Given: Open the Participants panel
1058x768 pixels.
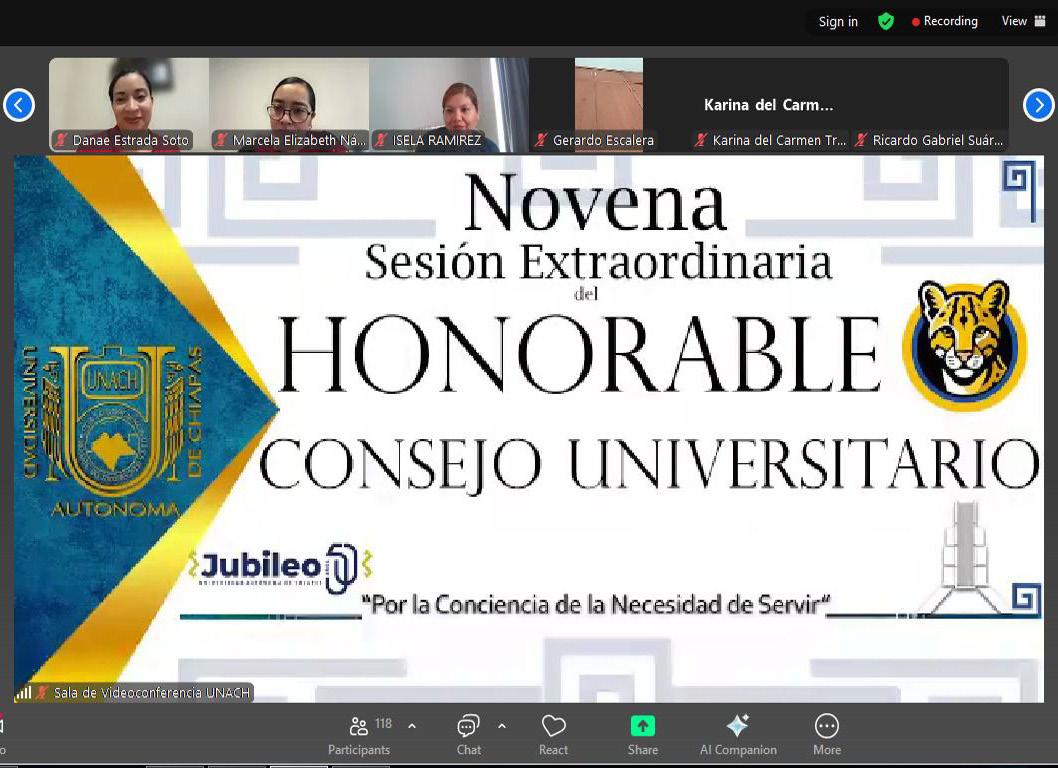Looking at the screenshot, I should click(359, 736).
